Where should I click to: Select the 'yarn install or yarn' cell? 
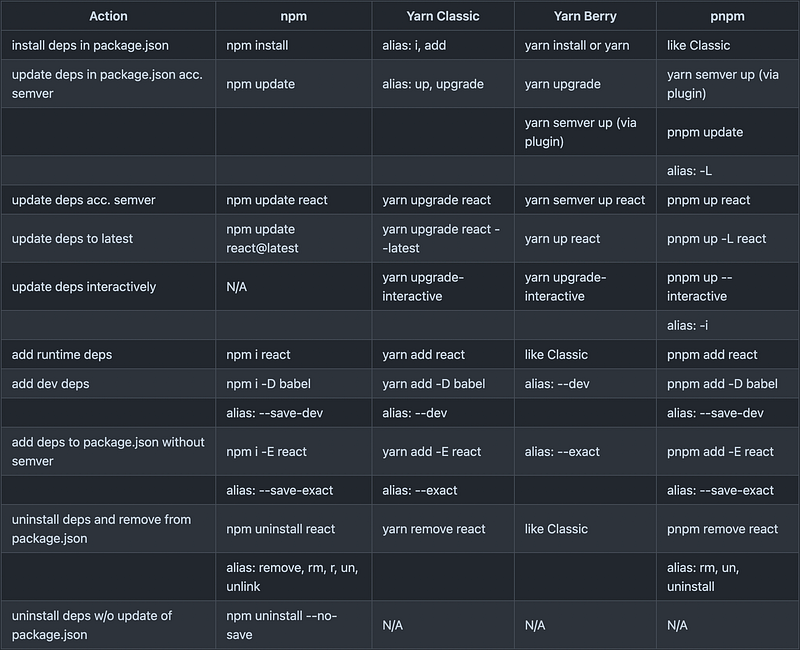tap(585, 45)
